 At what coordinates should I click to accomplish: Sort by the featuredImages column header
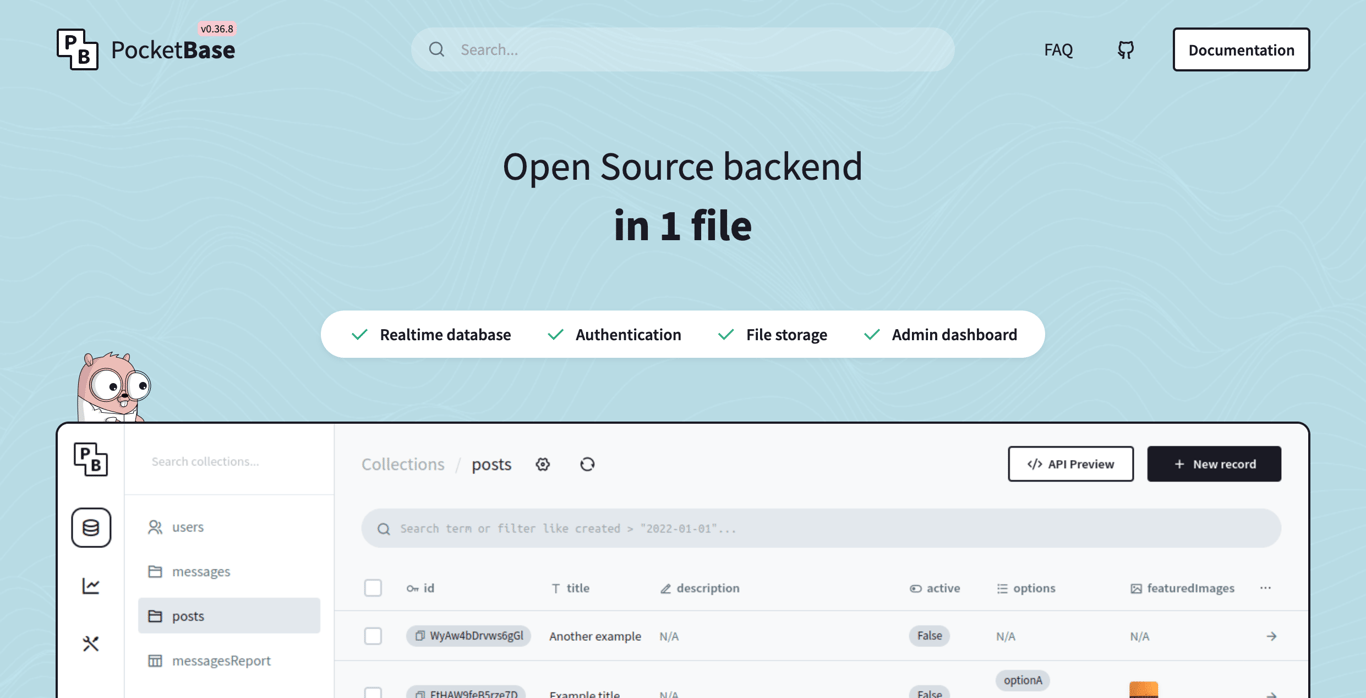point(1182,588)
